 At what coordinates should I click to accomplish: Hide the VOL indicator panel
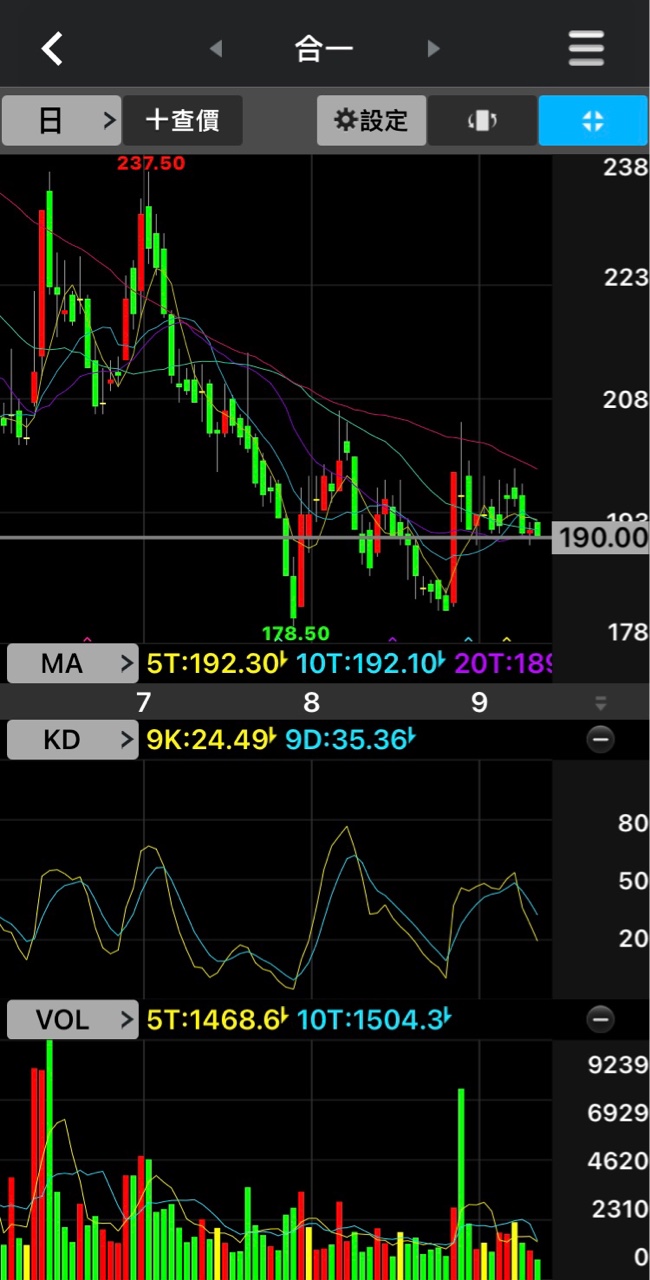click(x=600, y=1020)
